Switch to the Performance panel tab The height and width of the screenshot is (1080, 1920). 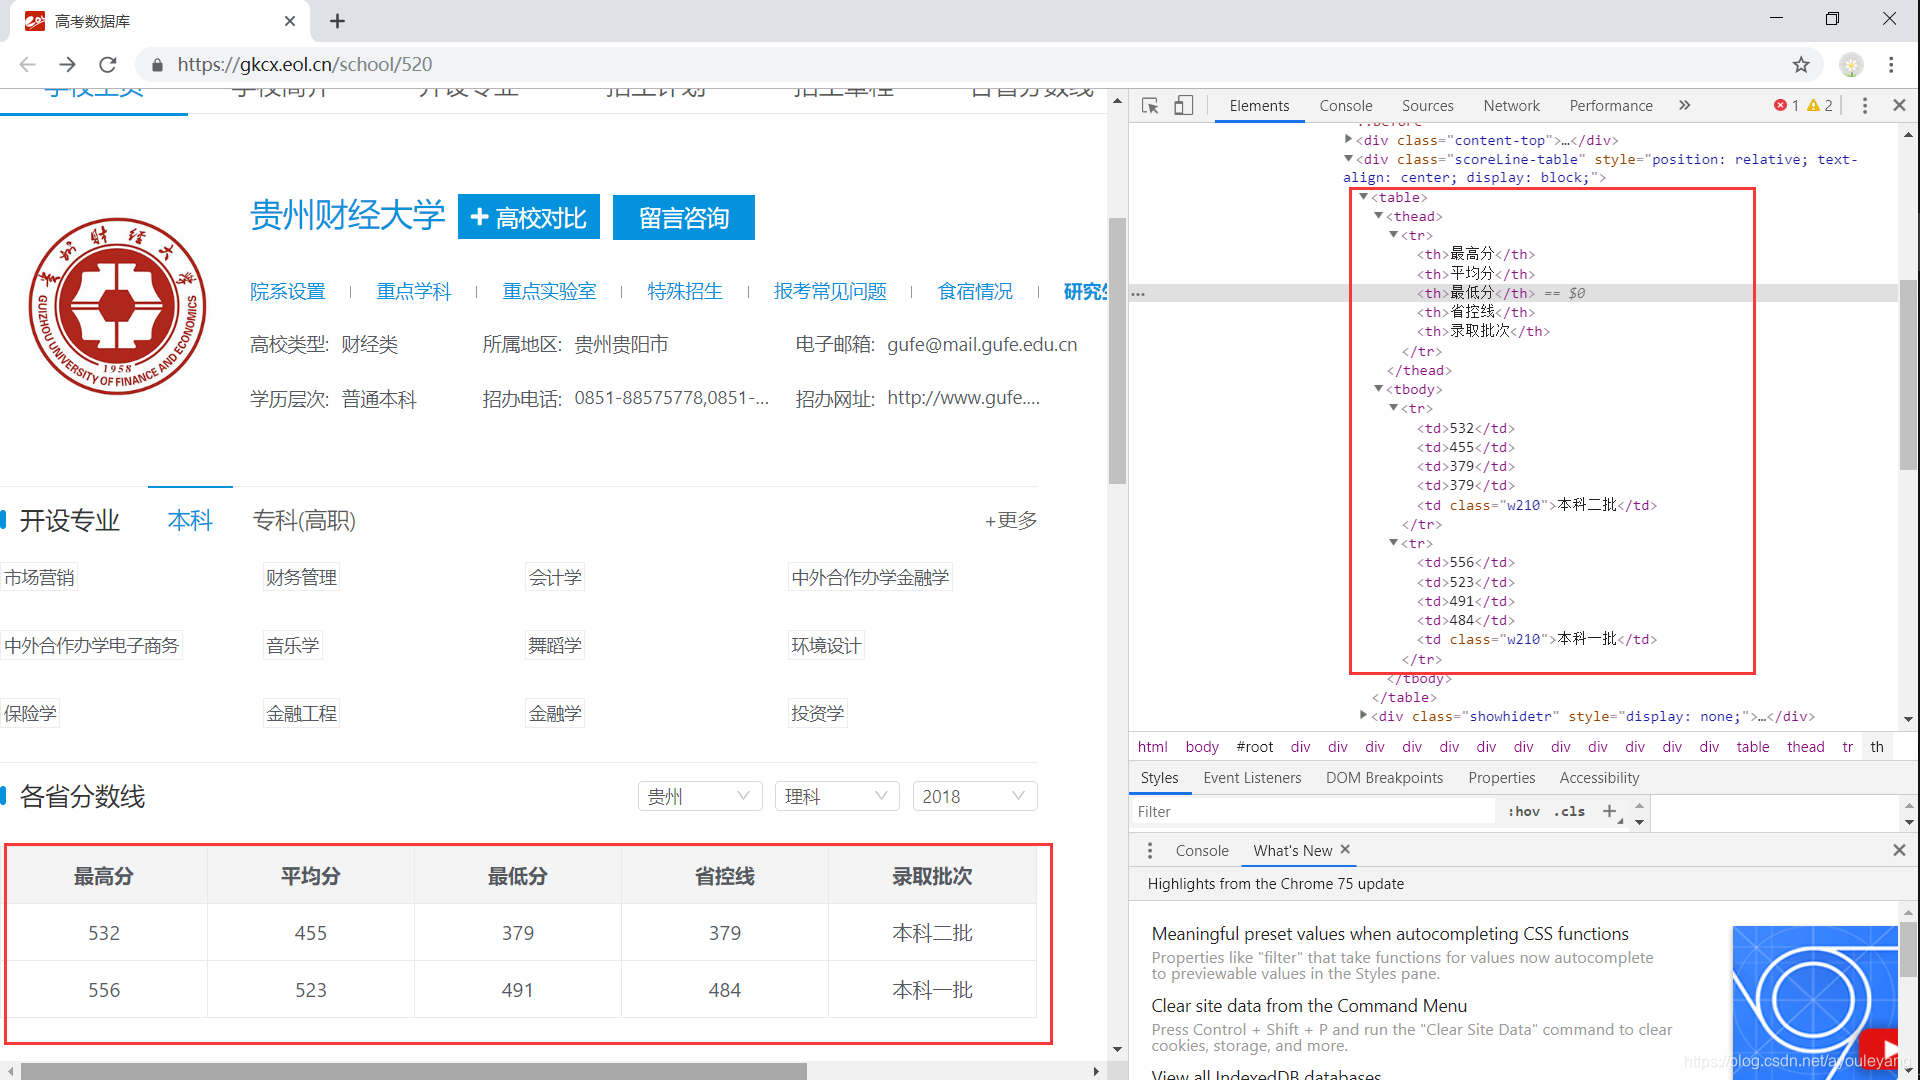(1610, 105)
